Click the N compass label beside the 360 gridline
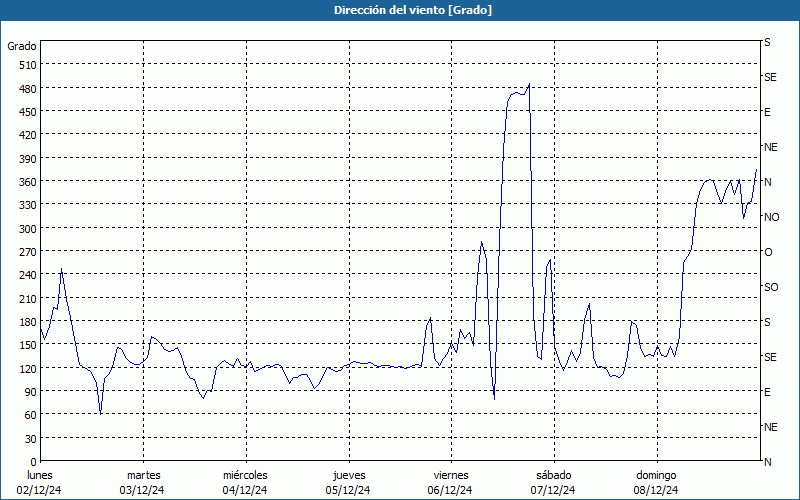Image resolution: width=800 pixels, height=500 pixels. [768, 182]
